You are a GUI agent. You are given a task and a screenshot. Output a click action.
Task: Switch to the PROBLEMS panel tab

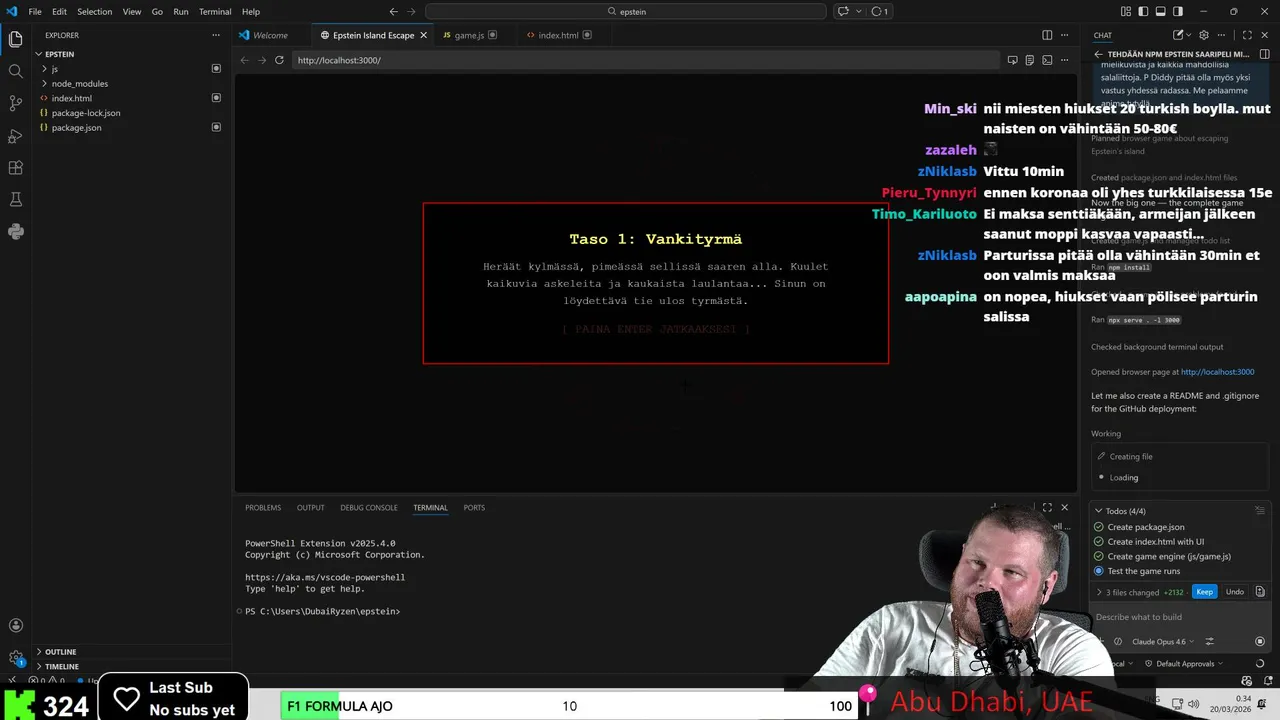[x=263, y=507]
